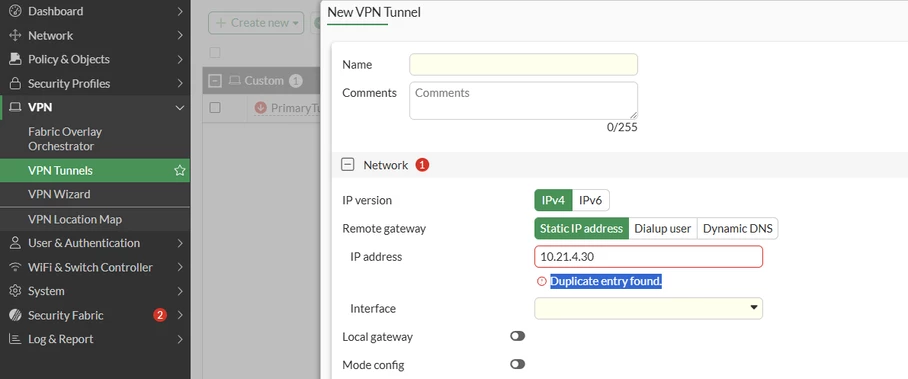Click the Dashboard gauge icon
This screenshot has width=908, height=379.
point(15,11)
